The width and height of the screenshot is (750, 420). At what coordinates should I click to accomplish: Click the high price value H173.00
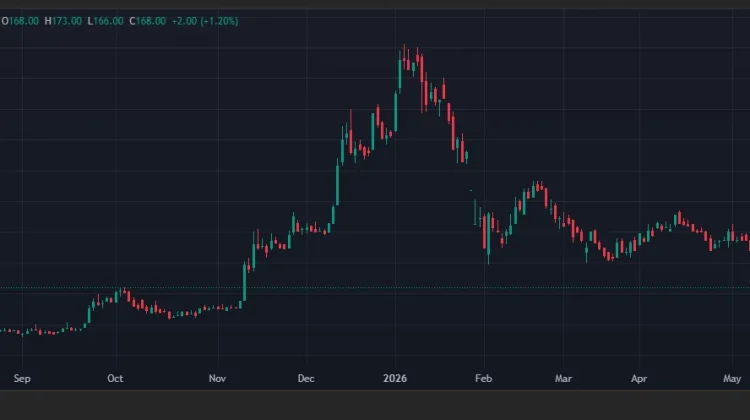coord(63,21)
